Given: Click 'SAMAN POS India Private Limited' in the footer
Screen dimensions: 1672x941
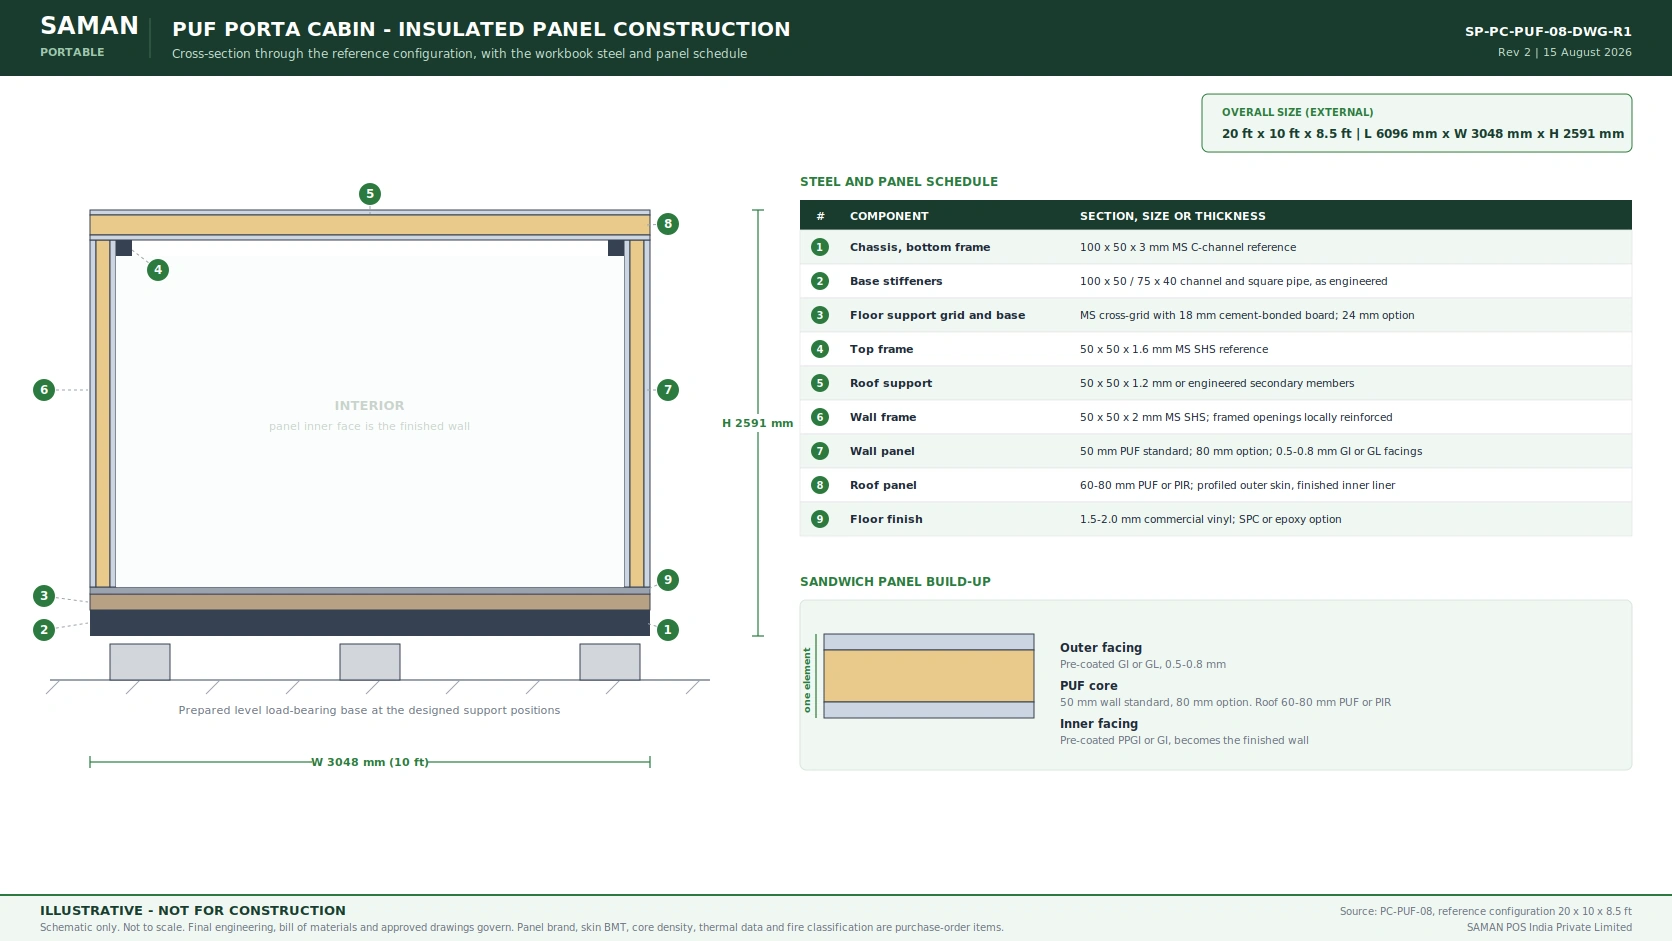Looking at the screenshot, I should (1549, 927).
